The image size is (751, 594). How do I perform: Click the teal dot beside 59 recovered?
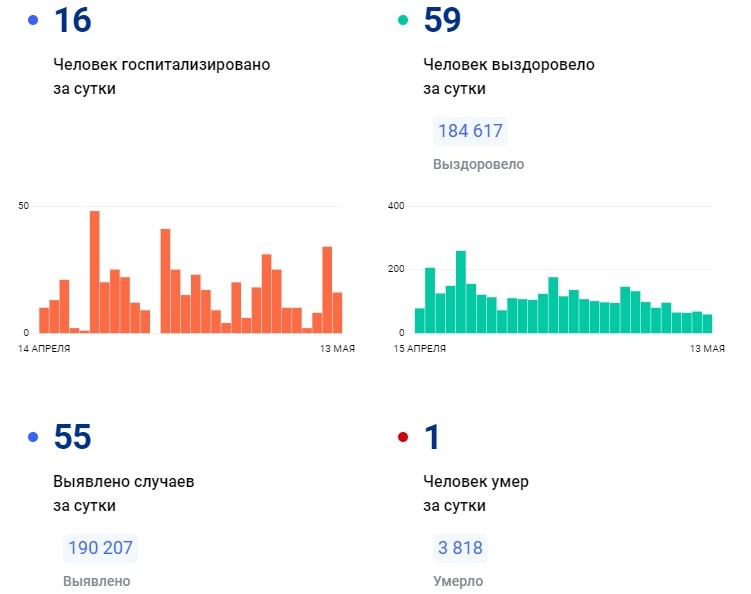pyautogui.click(x=403, y=20)
